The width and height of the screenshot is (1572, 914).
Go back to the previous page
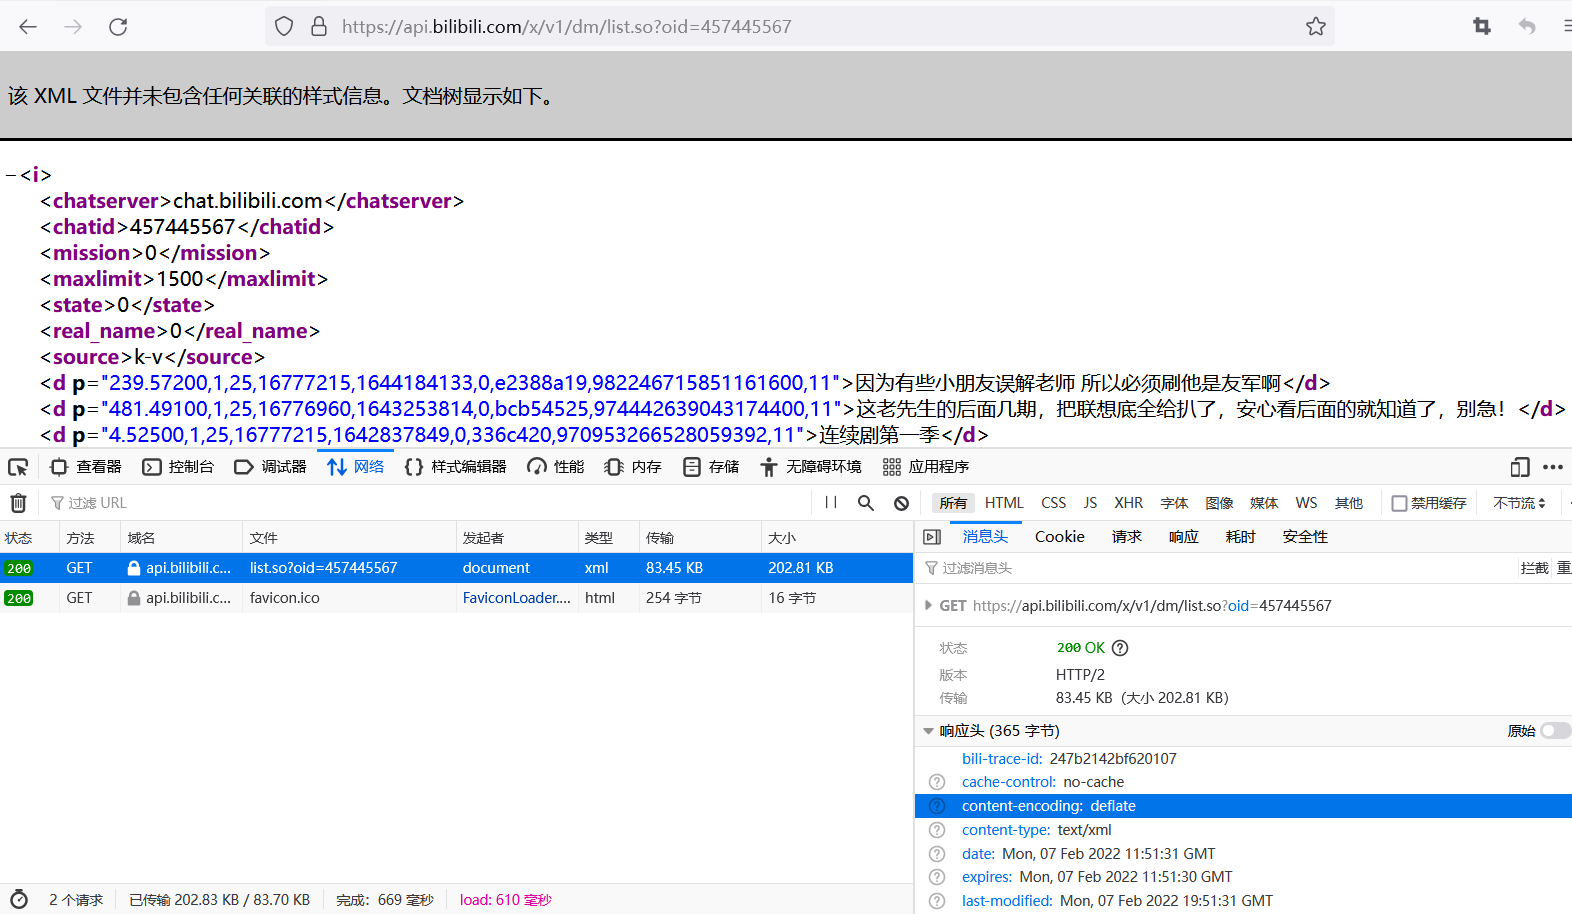[28, 27]
